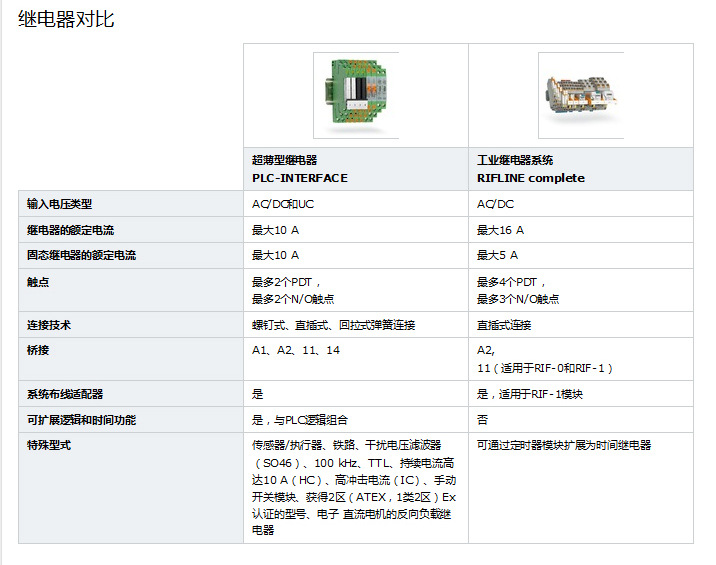
Task: Click the 特殊型式 row header
Action: point(49,445)
